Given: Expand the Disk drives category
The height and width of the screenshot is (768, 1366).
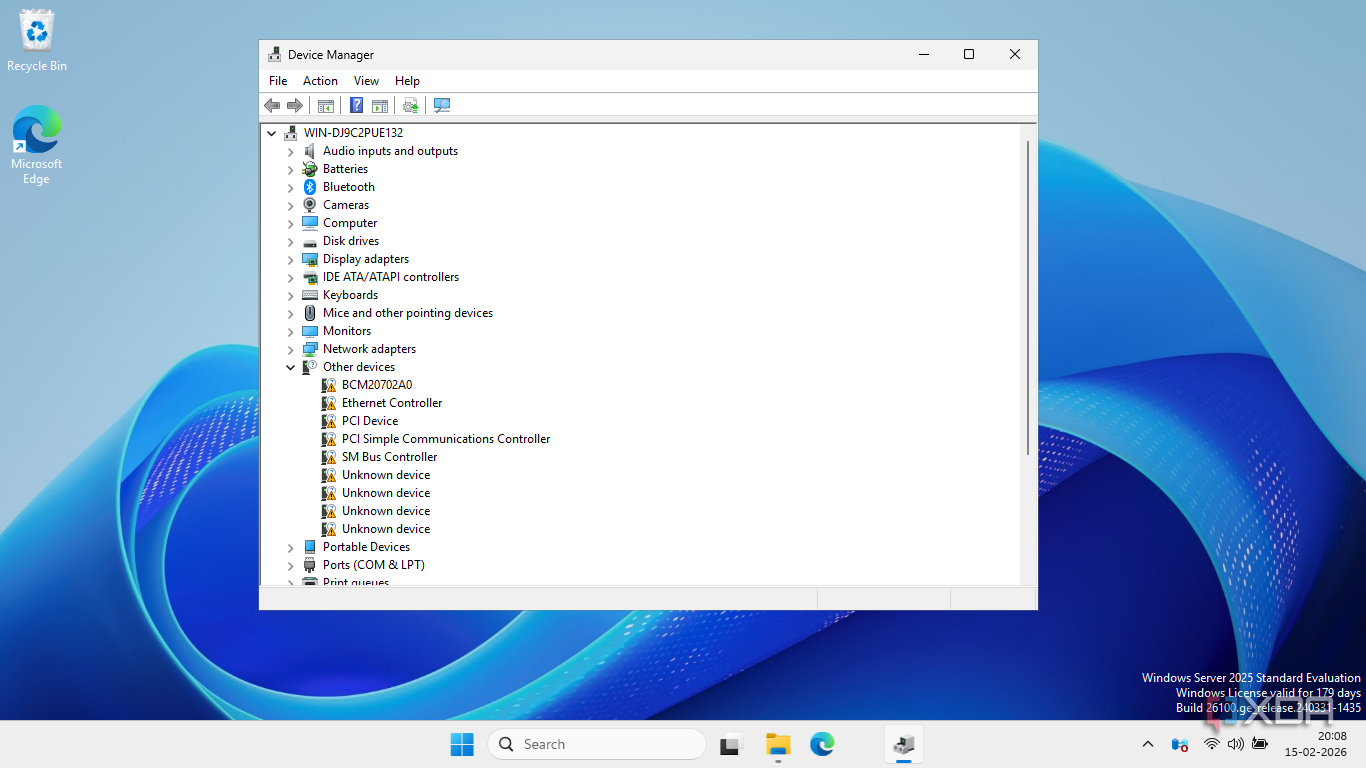Looking at the screenshot, I should (291, 241).
